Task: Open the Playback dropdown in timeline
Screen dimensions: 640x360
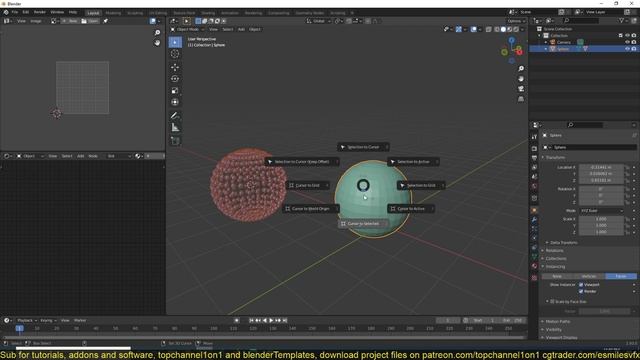Action: click(x=27, y=320)
